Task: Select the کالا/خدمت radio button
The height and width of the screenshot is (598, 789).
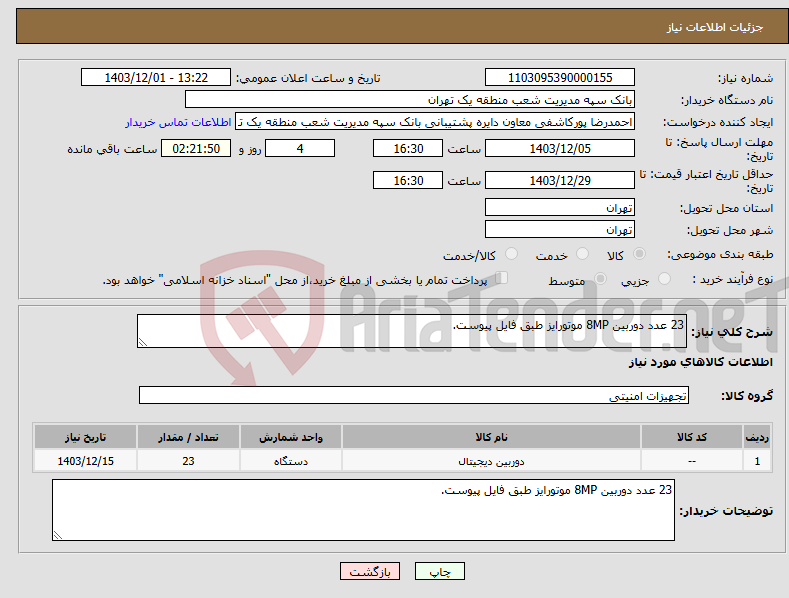Action: click(511, 254)
